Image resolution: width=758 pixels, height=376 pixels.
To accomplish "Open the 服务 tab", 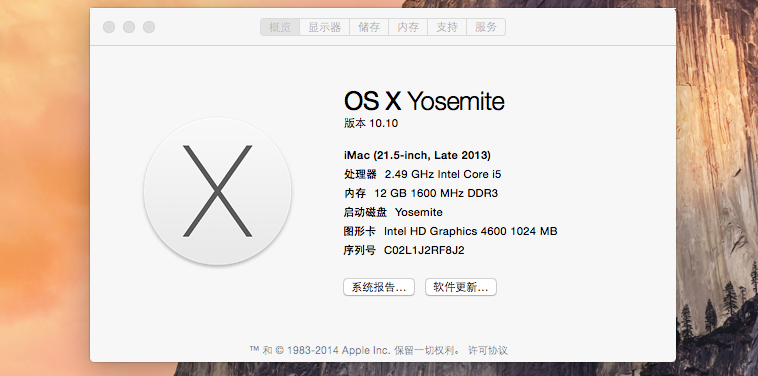I will (486, 27).
